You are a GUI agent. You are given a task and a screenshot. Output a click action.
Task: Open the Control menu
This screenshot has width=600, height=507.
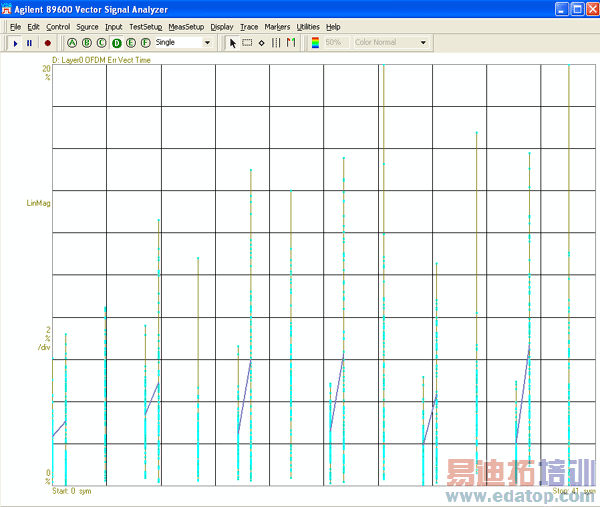(58, 27)
